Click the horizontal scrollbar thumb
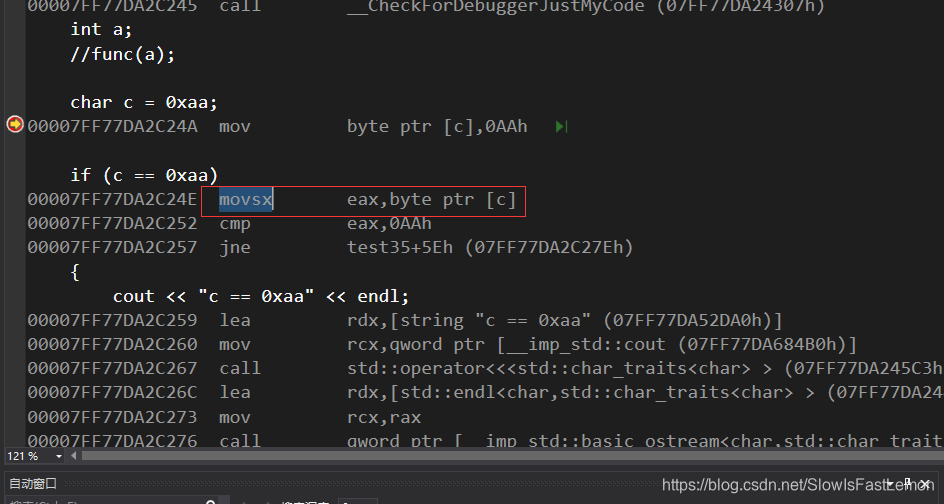This screenshot has height=504, width=944. (512, 456)
